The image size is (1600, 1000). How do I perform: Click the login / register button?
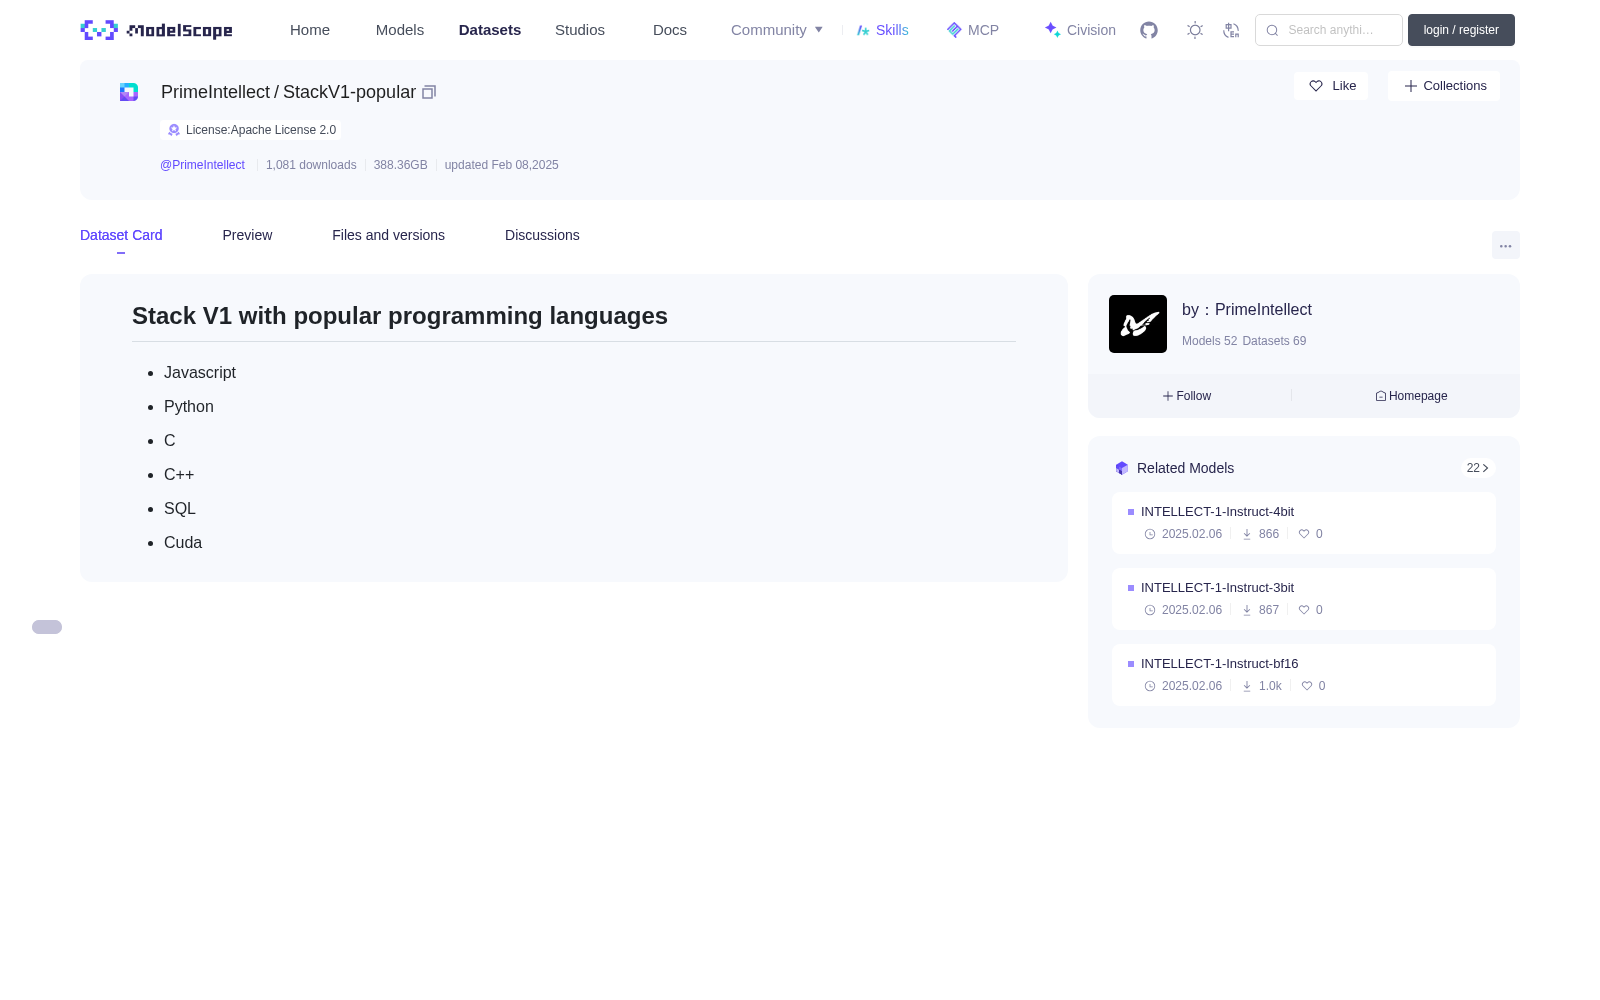coord(1461,30)
